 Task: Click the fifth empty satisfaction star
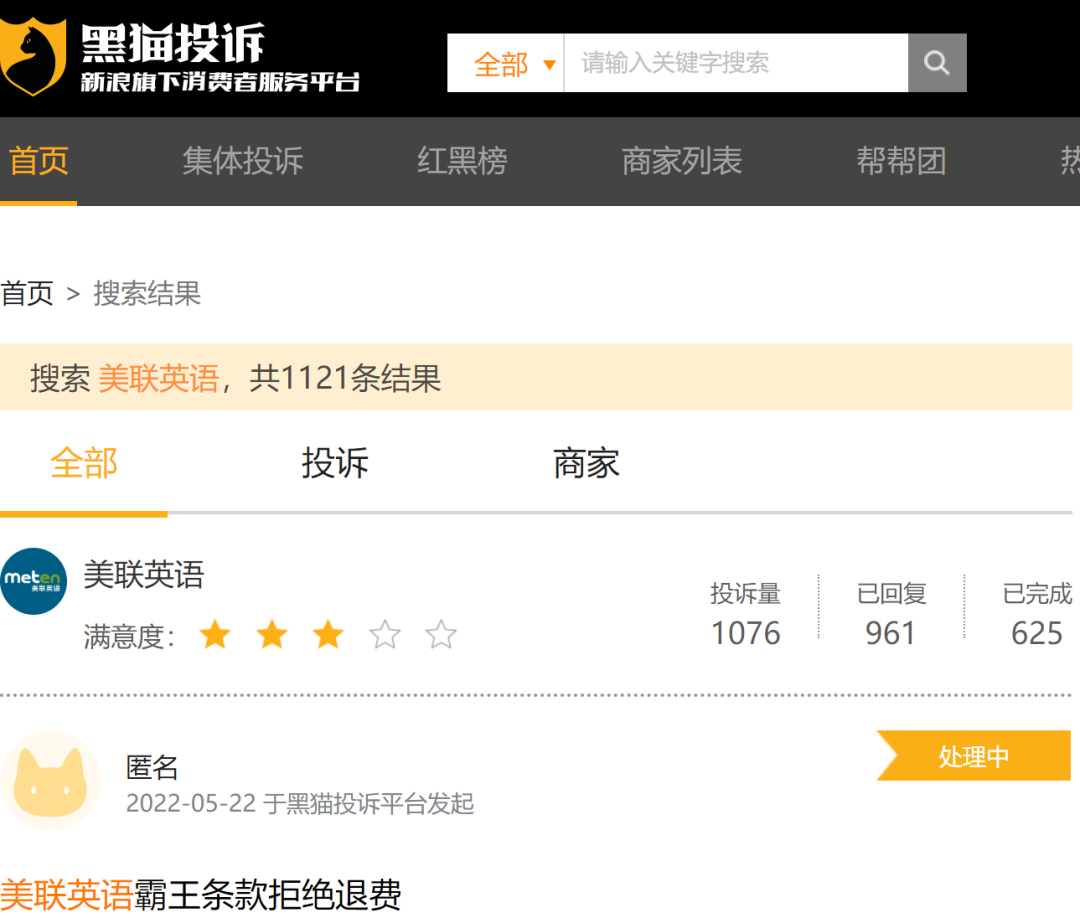[441, 635]
